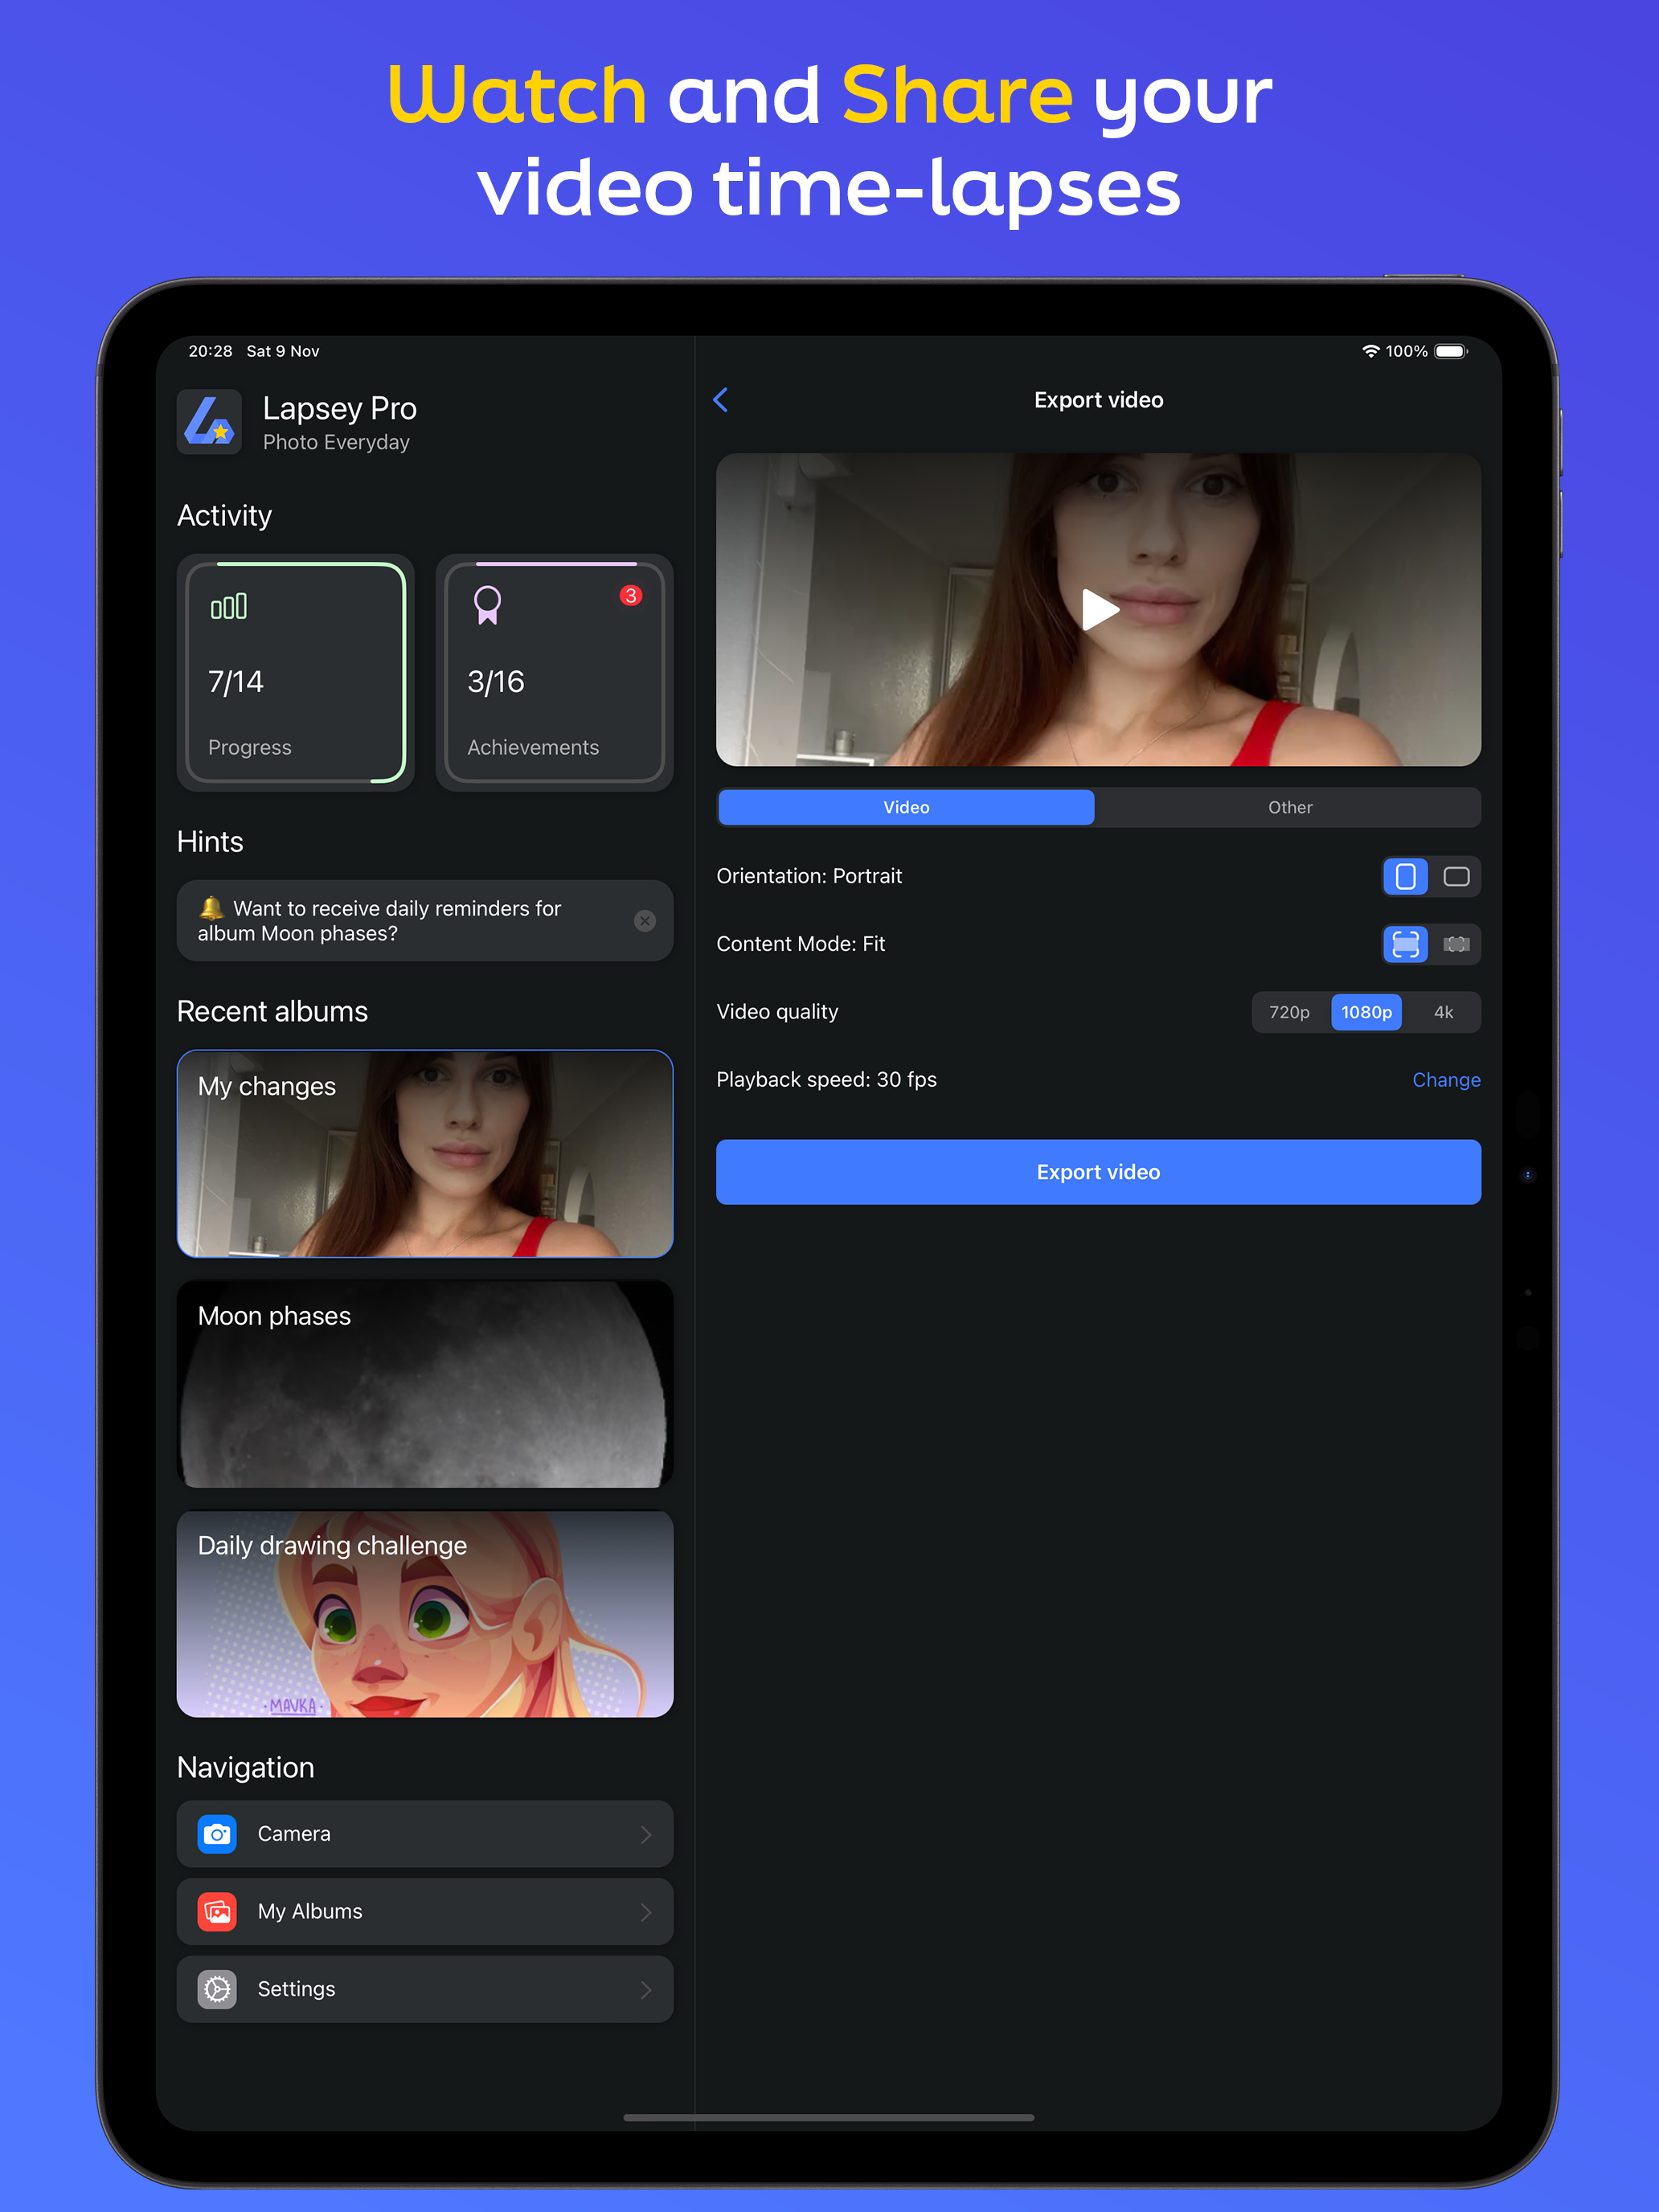The height and width of the screenshot is (2212, 1659).
Task: Check the battery indicator icon
Action: 1451,351
